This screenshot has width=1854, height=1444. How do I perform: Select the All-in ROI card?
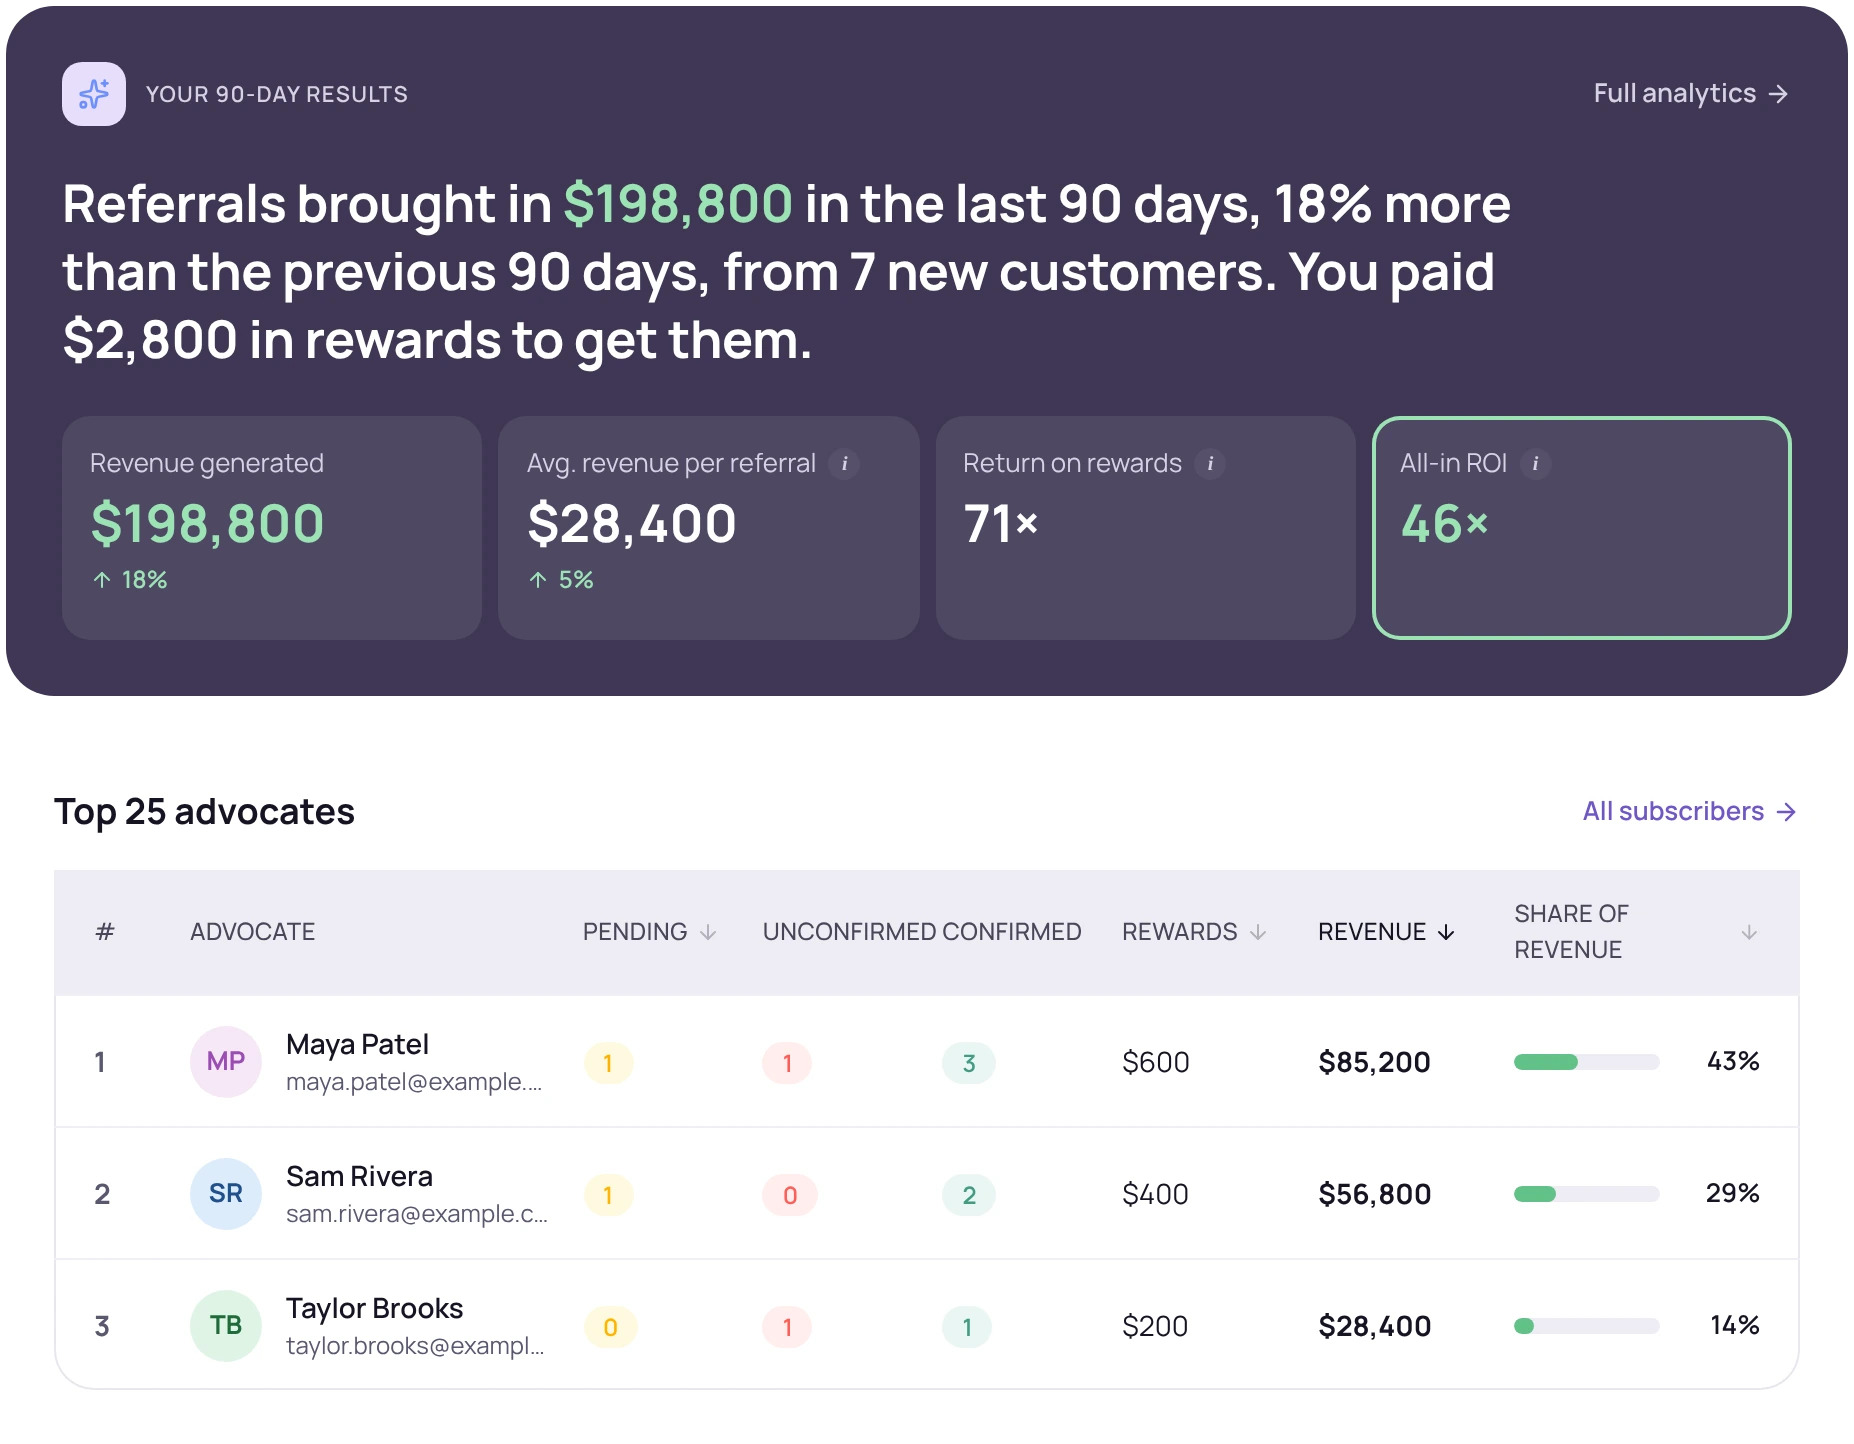pos(1582,528)
